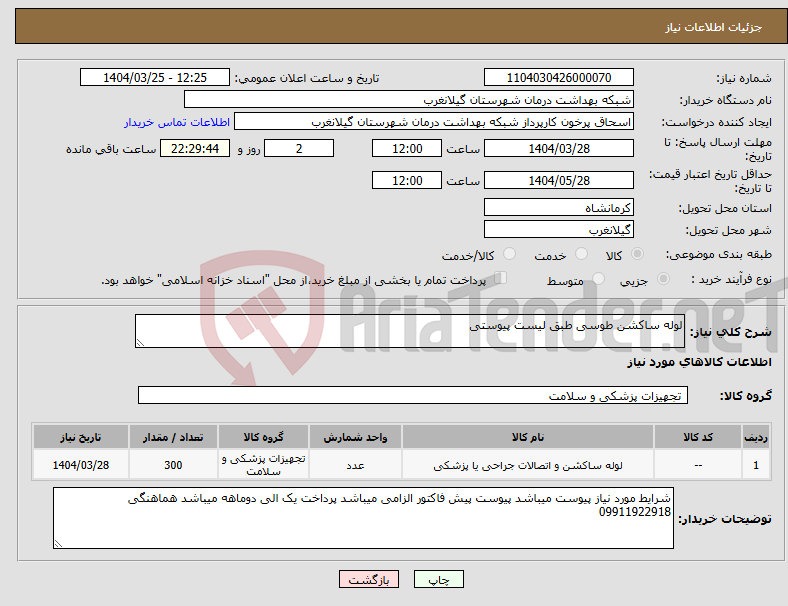Toggle the اسناد خزانه اسلامی payment checkbox
This screenshot has height=606, width=788.
501,277
